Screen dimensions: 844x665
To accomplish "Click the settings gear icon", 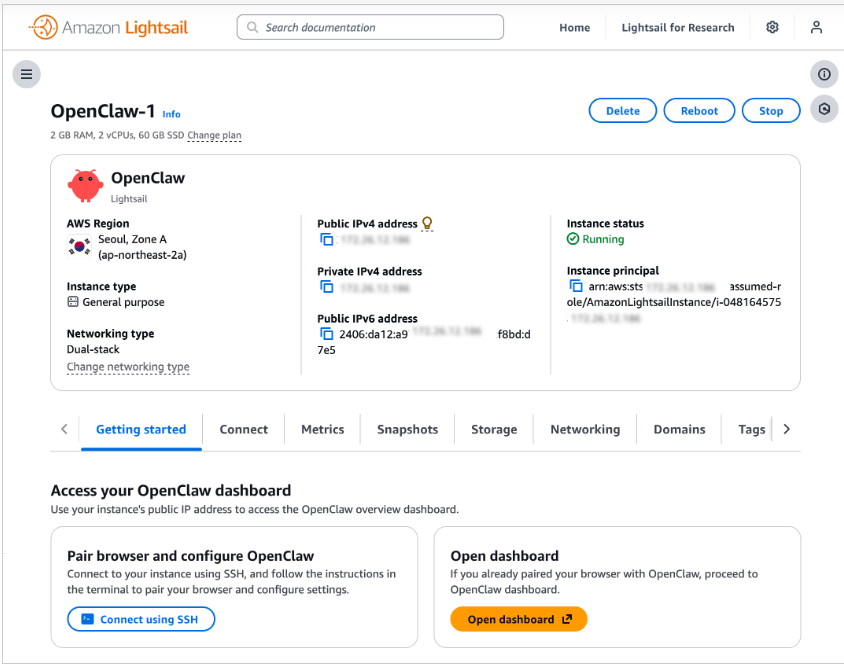I will click(x=772, y=28).
